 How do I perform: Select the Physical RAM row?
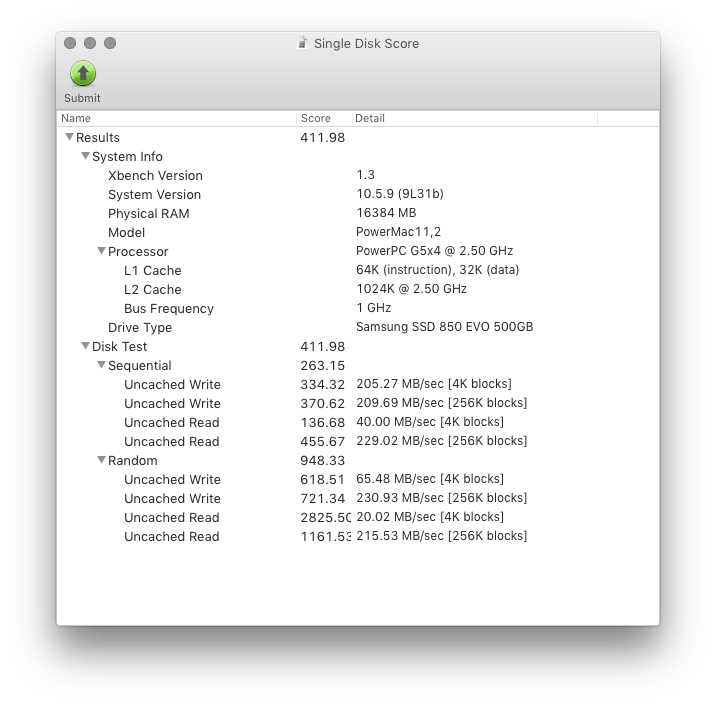tap(358, 213)
